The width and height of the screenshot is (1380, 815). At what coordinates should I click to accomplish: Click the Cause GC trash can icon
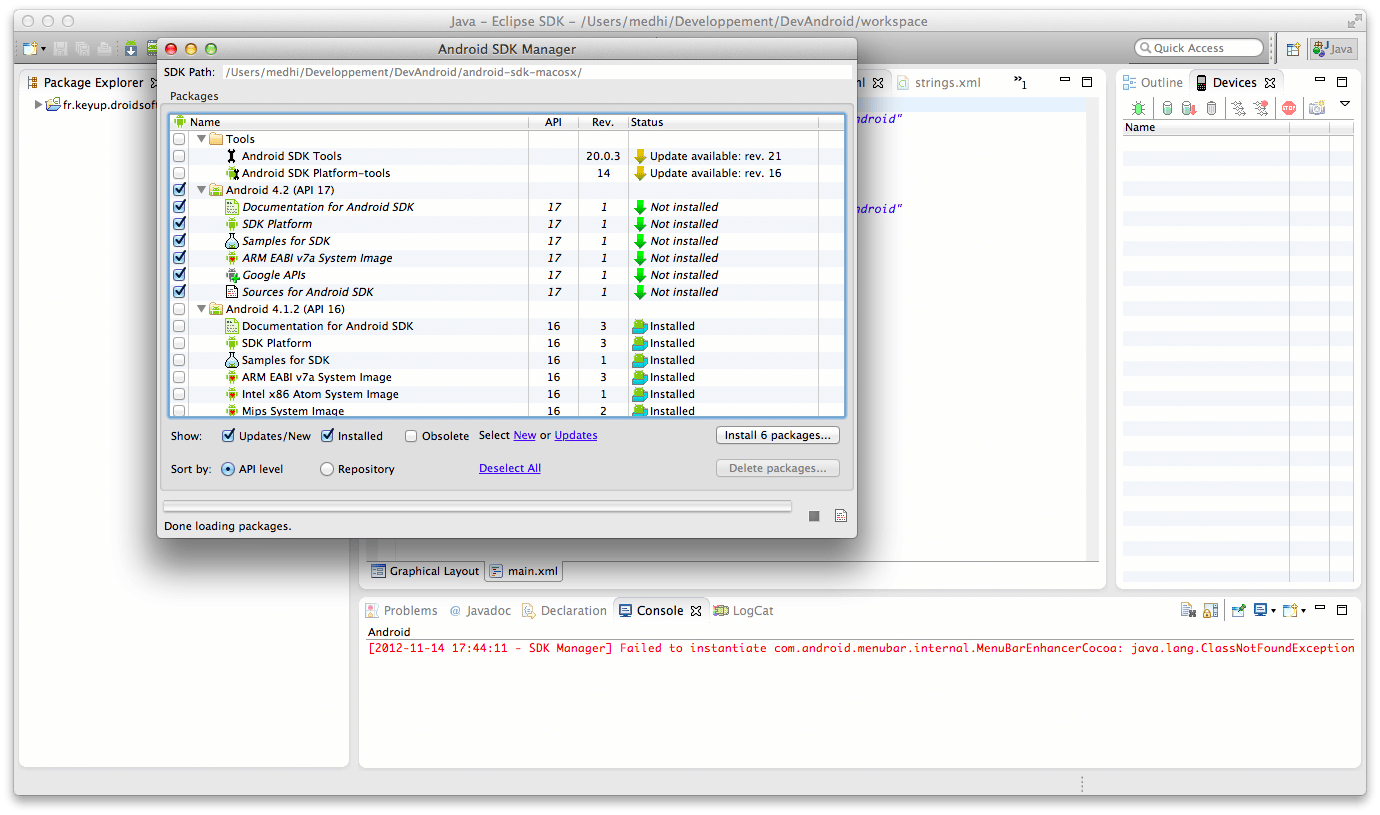1212,108
